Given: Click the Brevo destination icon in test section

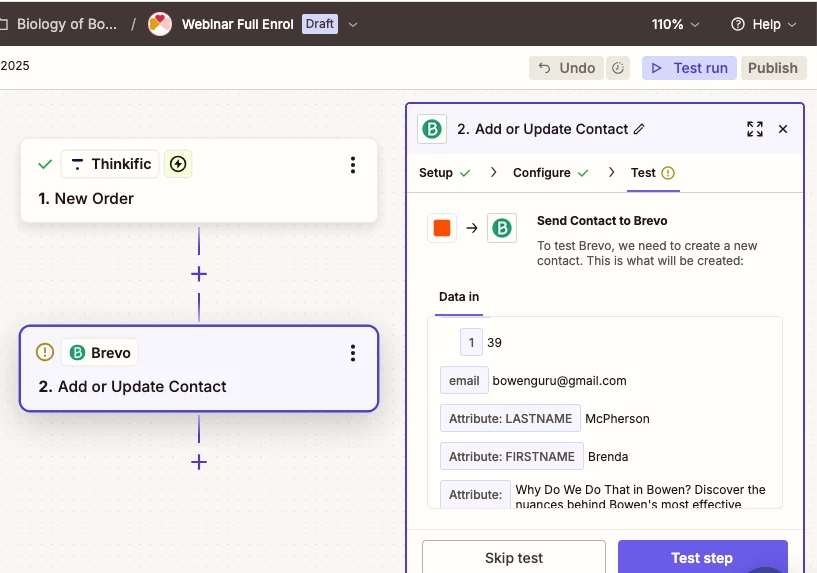Looking at the screenshot, I should tap(502, 228).
